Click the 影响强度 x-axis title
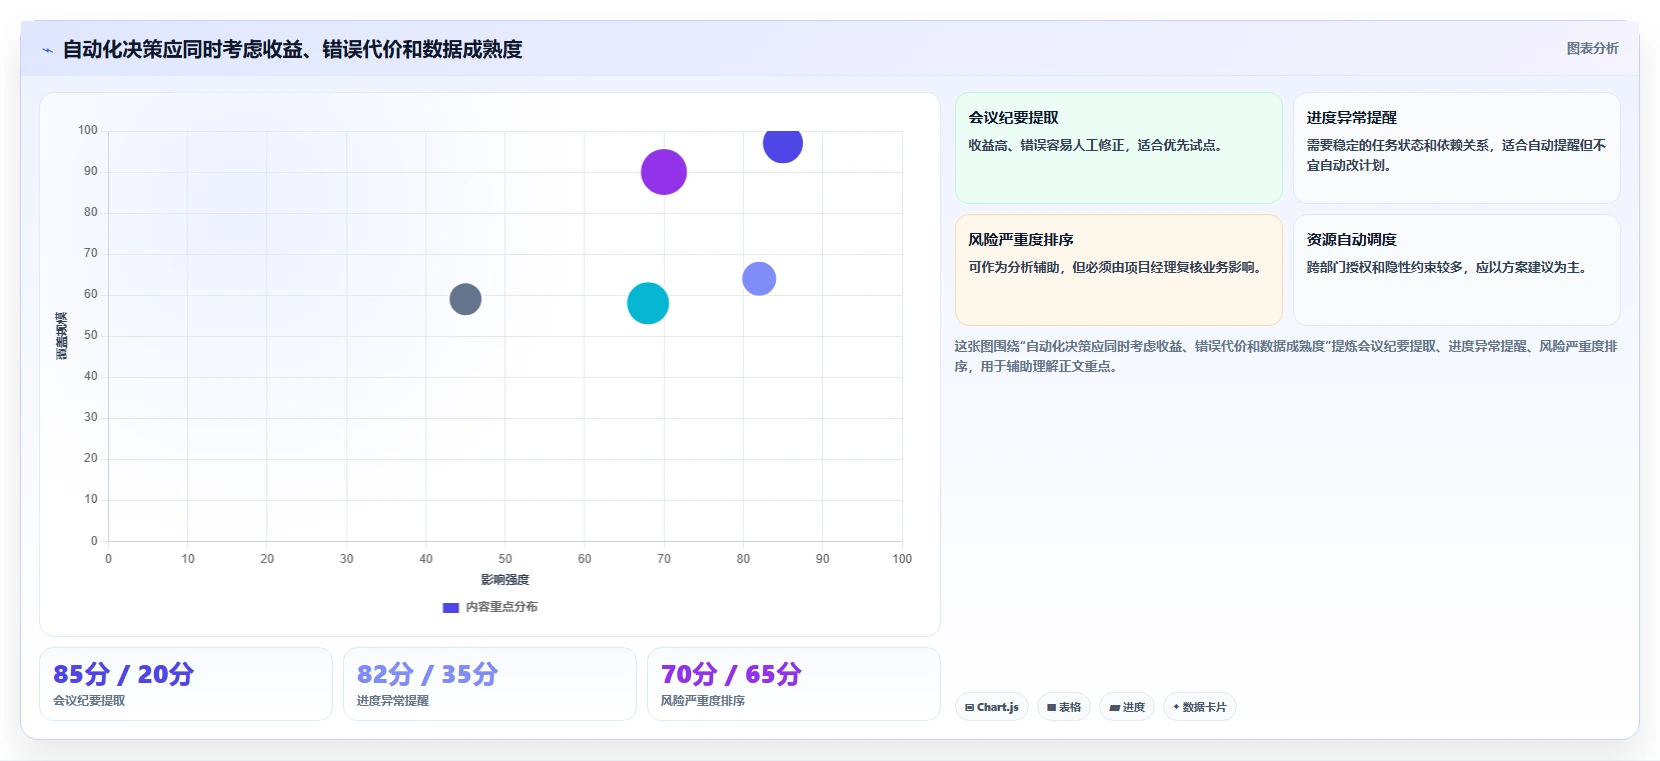Image resolution: width=1660 pixels, height=761 pixels. 505,580
